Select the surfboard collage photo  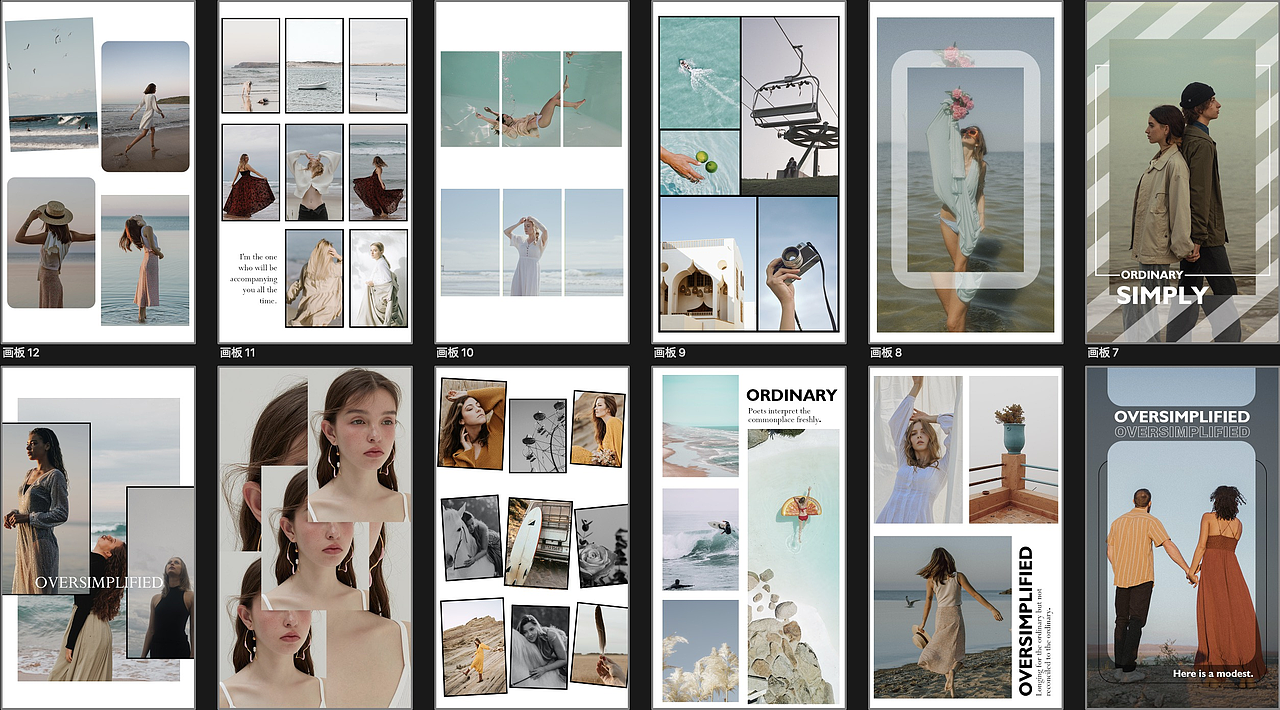[x=539, y=543]
